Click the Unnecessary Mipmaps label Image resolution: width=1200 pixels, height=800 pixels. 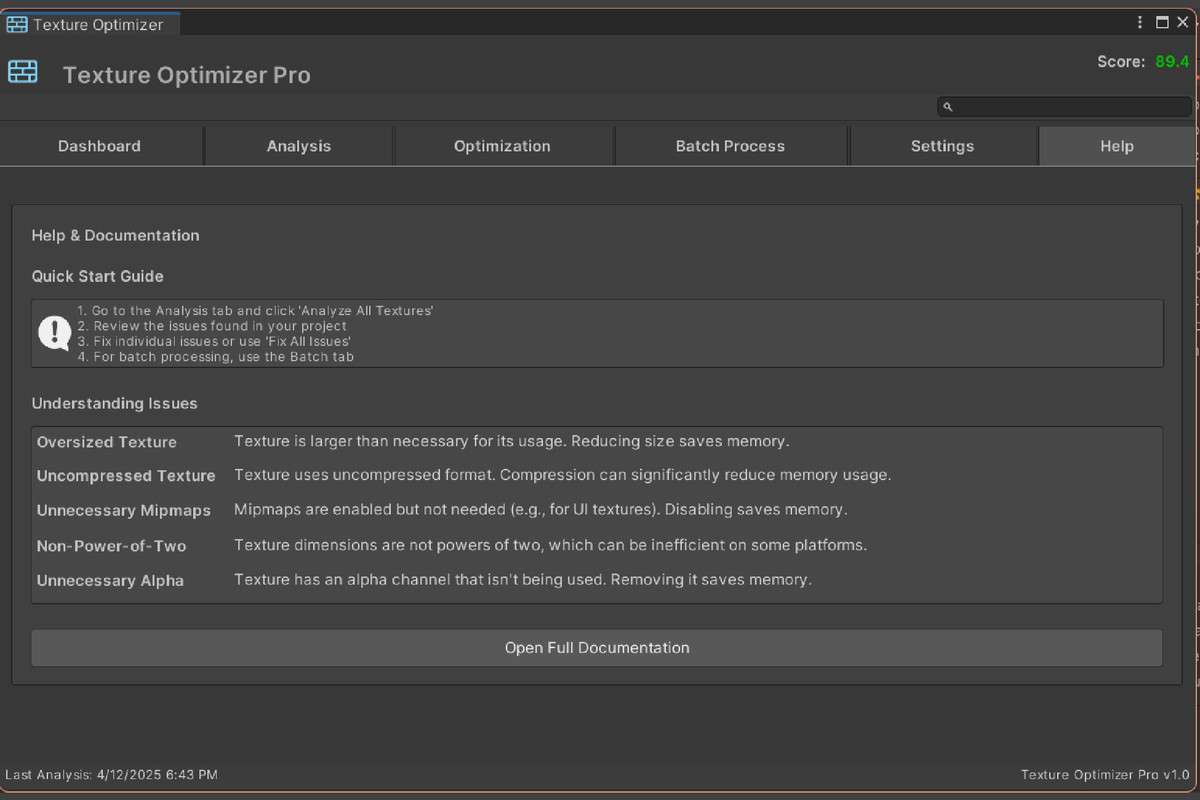(124, 511)
